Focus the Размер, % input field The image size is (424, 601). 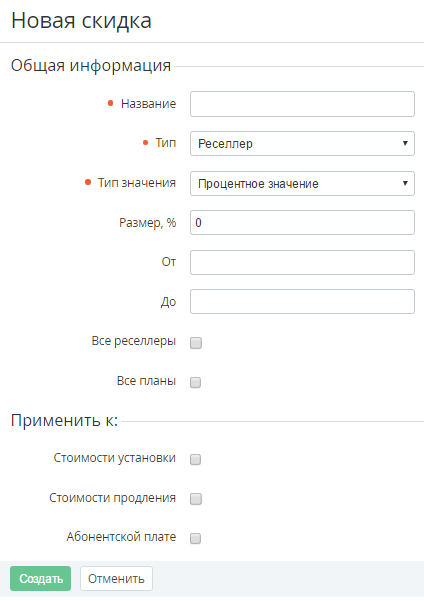coord(302,222)
